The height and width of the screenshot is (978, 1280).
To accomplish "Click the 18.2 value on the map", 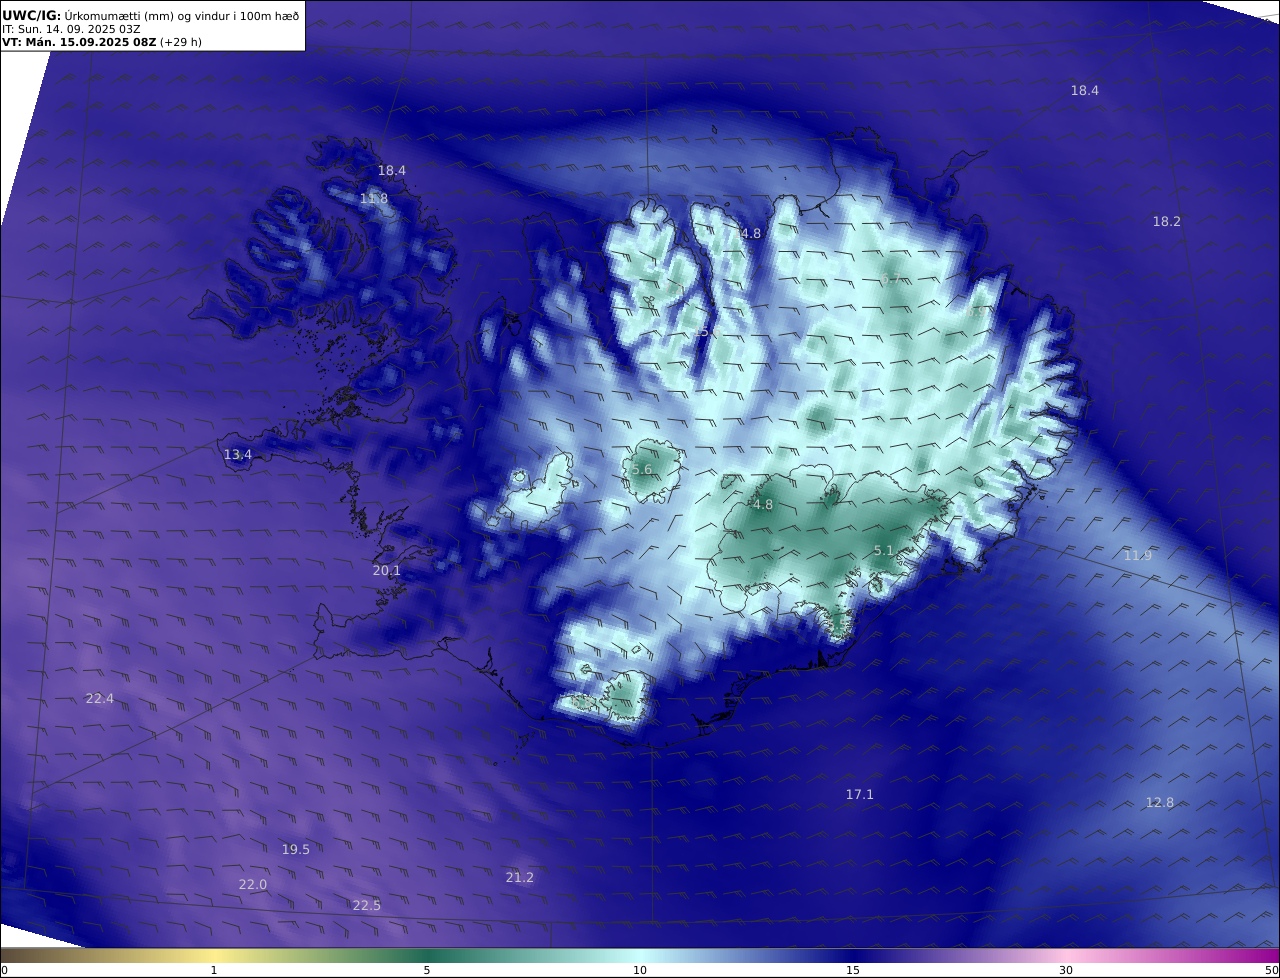I will [x=1167, y=222].
